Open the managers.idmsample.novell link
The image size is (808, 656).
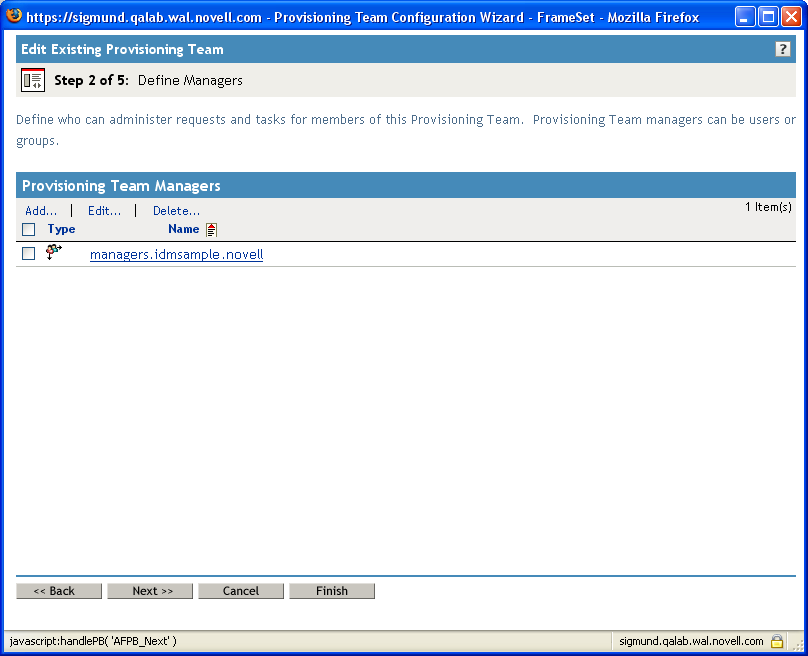pyautogui.click(x=177, y=255)
